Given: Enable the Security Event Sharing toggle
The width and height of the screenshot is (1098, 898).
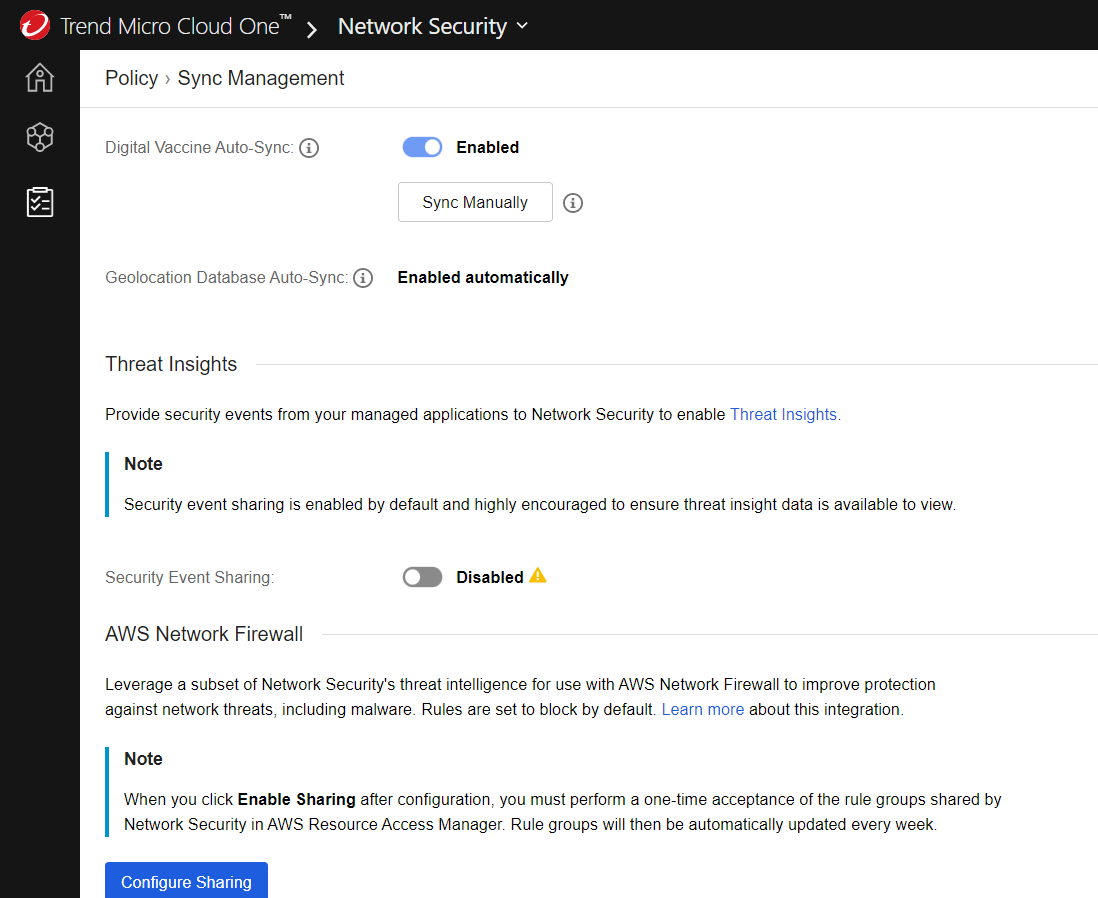Looking at the screenshot, I should click(422, 577).
